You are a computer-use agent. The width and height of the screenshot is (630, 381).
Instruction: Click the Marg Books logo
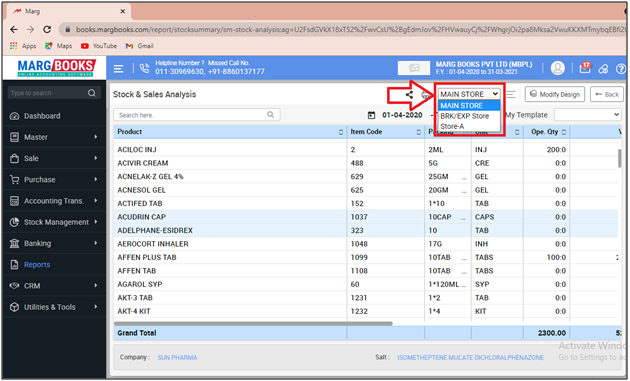point(56,68)
